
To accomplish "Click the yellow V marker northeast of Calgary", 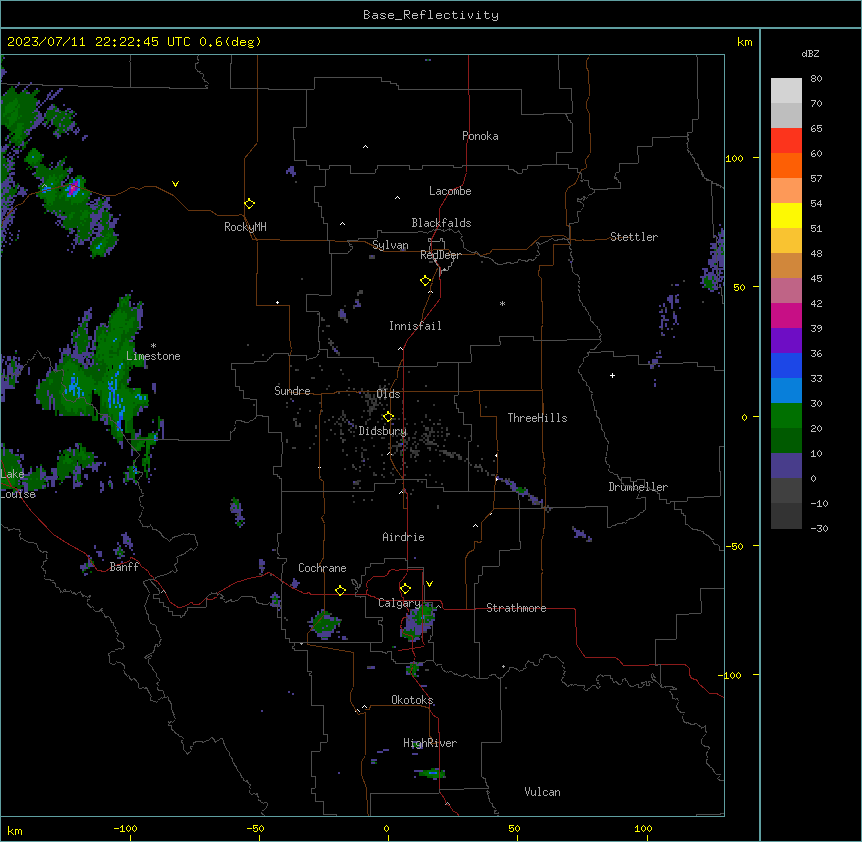I will tap(429, 584).
